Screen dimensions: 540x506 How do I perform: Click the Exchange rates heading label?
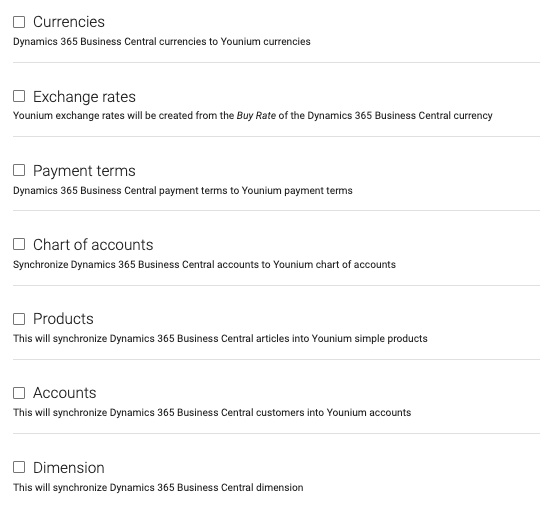click(84, 97)
